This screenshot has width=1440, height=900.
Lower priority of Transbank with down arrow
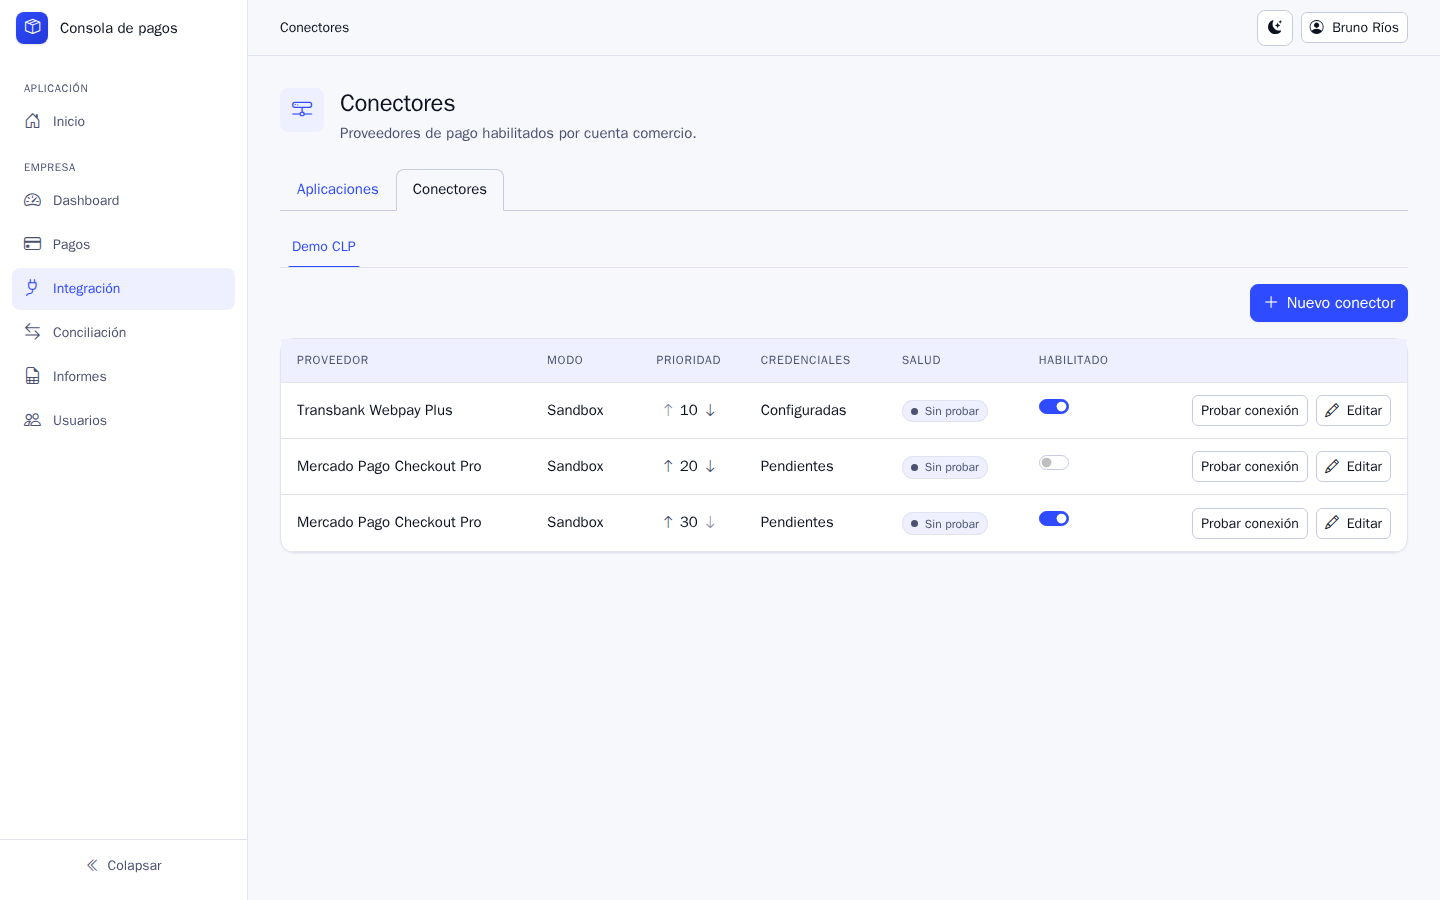point(710,410)
